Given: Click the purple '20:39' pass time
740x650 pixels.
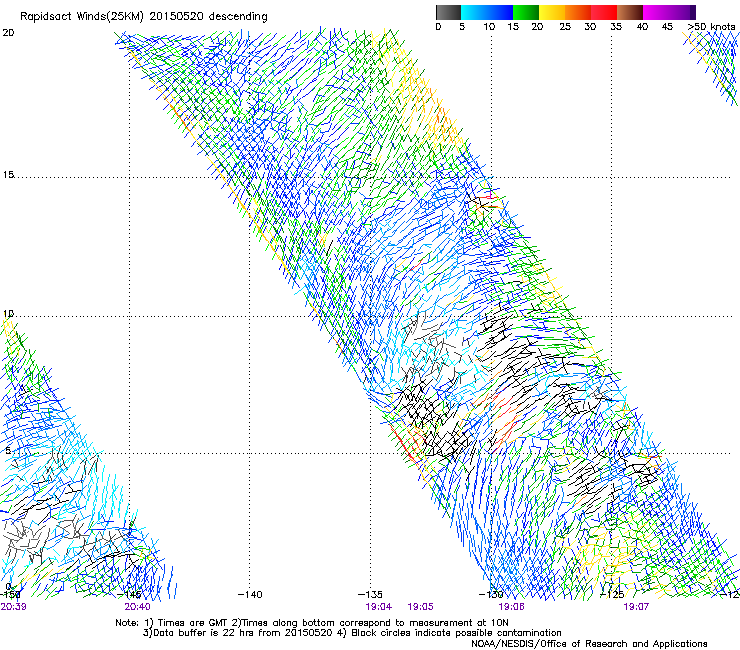Looking at the screenshot, I should point(13,607).
